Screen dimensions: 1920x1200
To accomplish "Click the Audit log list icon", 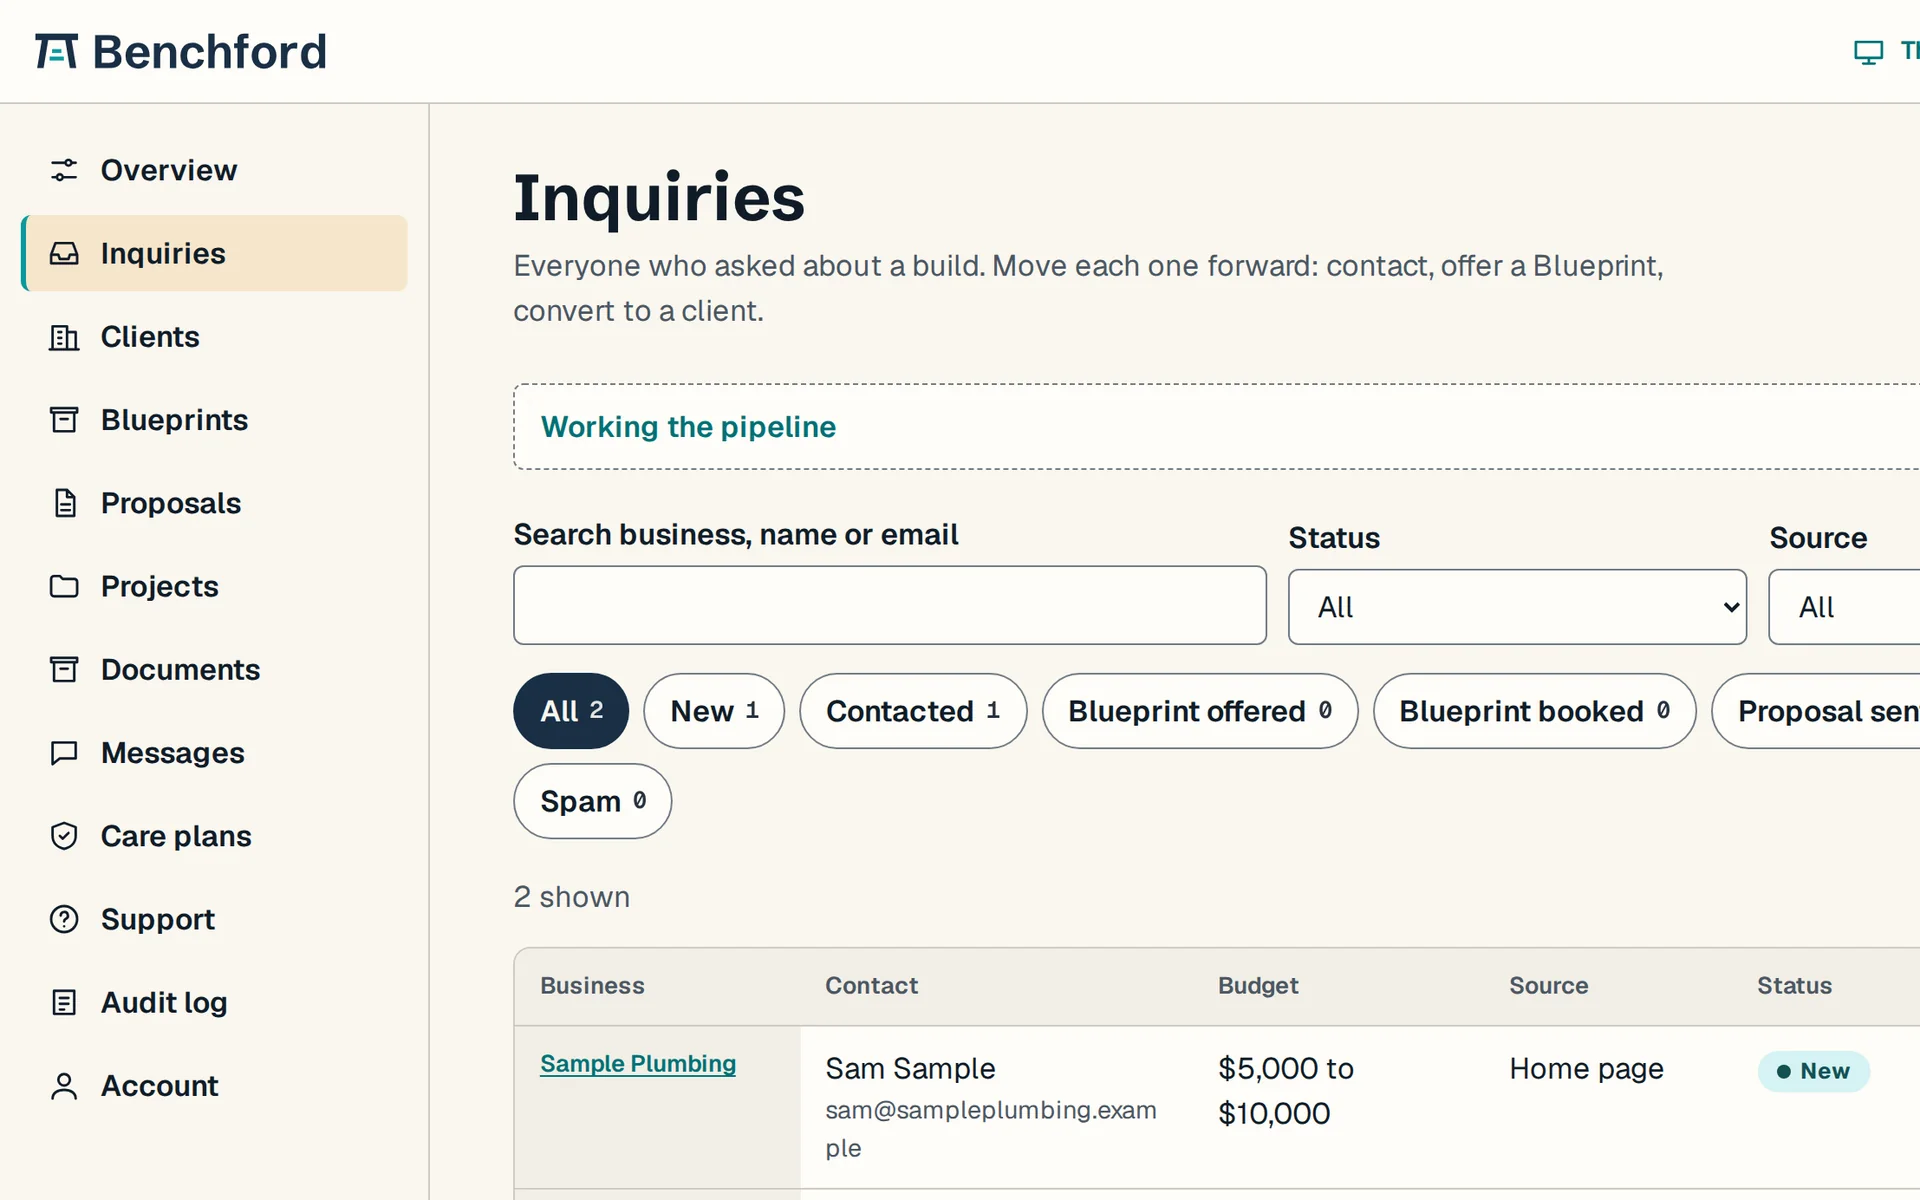I will [64, 1002].
